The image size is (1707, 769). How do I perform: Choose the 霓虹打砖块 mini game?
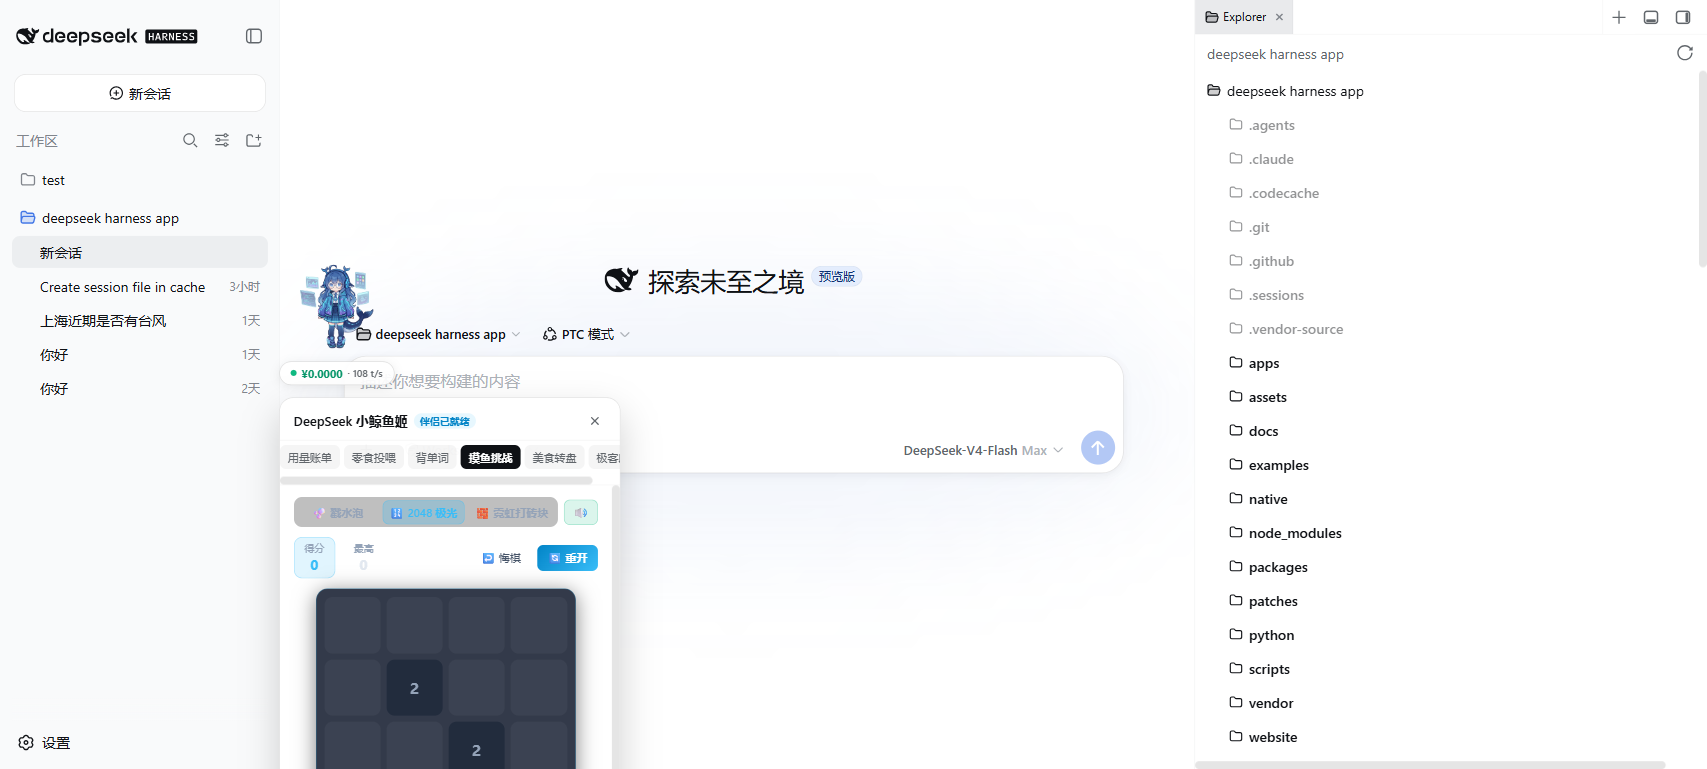(x=512, y=513)
